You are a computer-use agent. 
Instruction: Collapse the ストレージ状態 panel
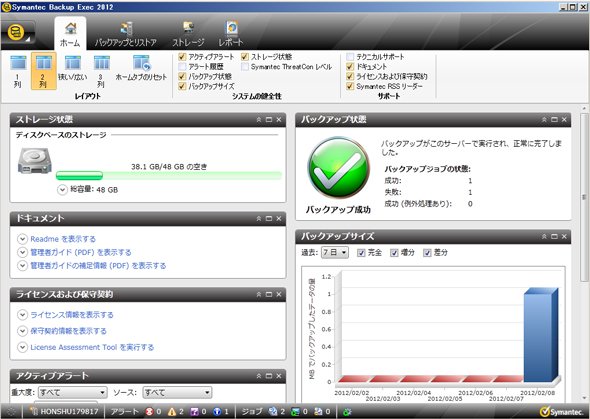259,120
